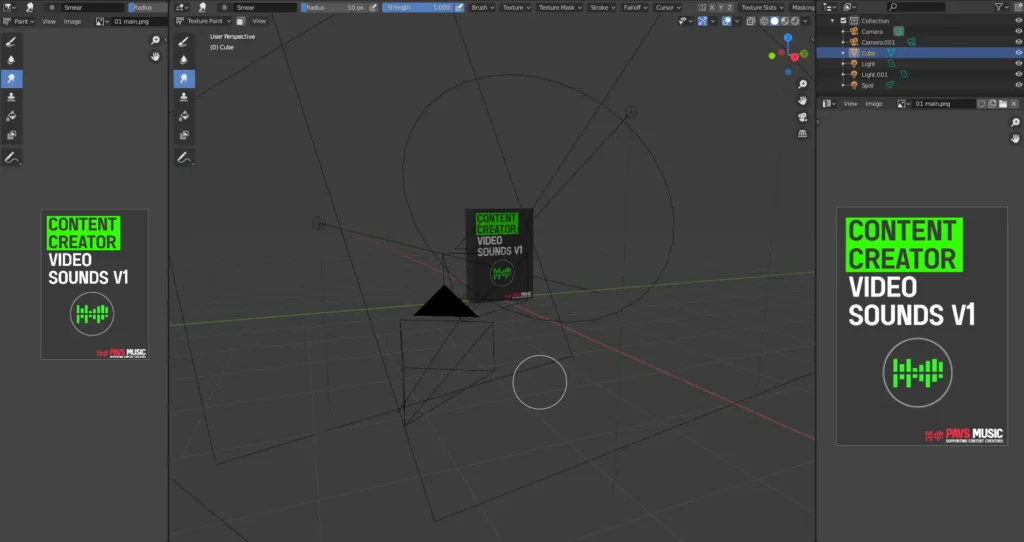Open the Image menu in left editor
This screenshot has width=1024, height=542.
pos(73,21)
